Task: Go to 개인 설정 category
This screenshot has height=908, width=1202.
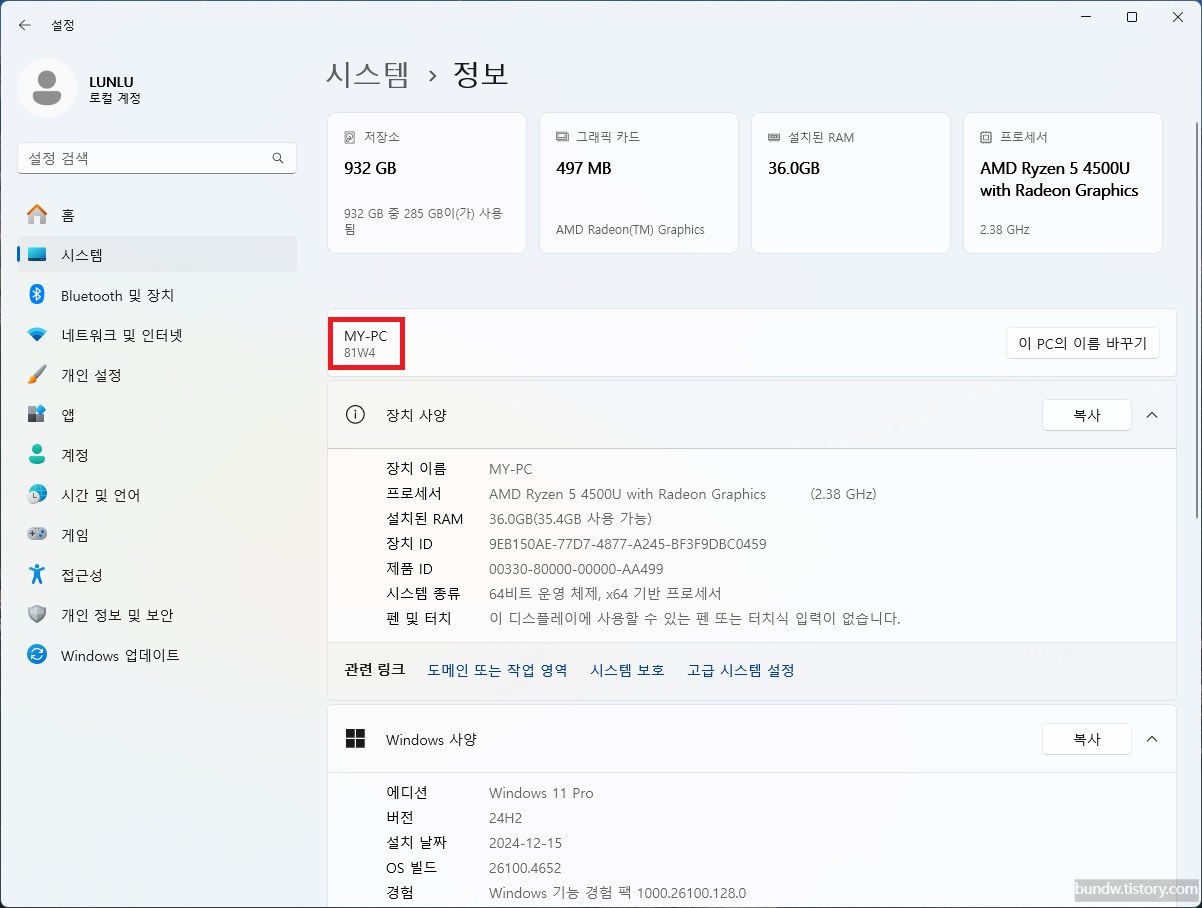Action: (x=157, y=375)
